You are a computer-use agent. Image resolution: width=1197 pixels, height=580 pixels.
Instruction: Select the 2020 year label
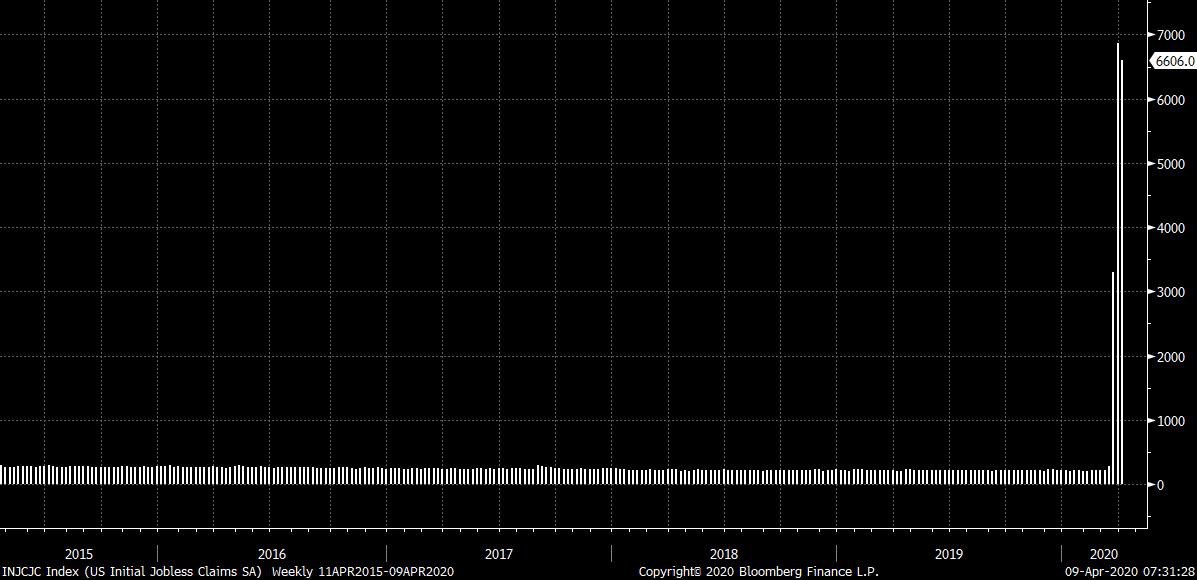(x=1105, y=554)
